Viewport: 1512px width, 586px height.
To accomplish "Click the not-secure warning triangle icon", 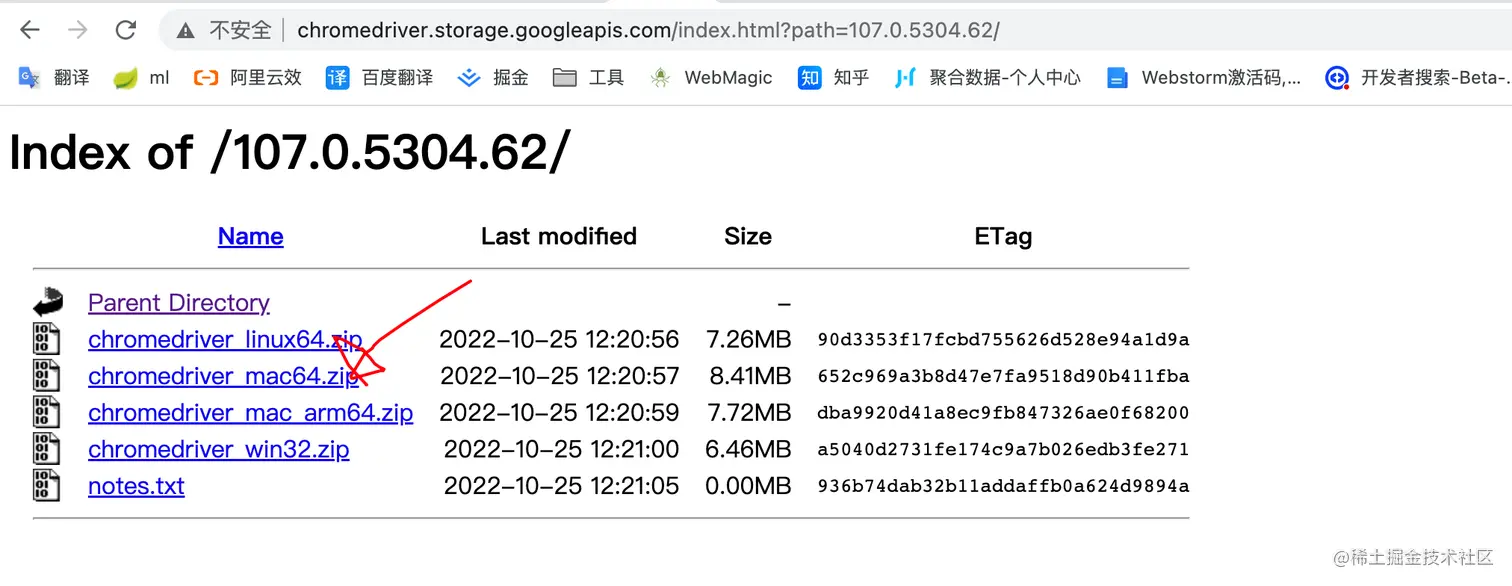I will coord(185,31).
